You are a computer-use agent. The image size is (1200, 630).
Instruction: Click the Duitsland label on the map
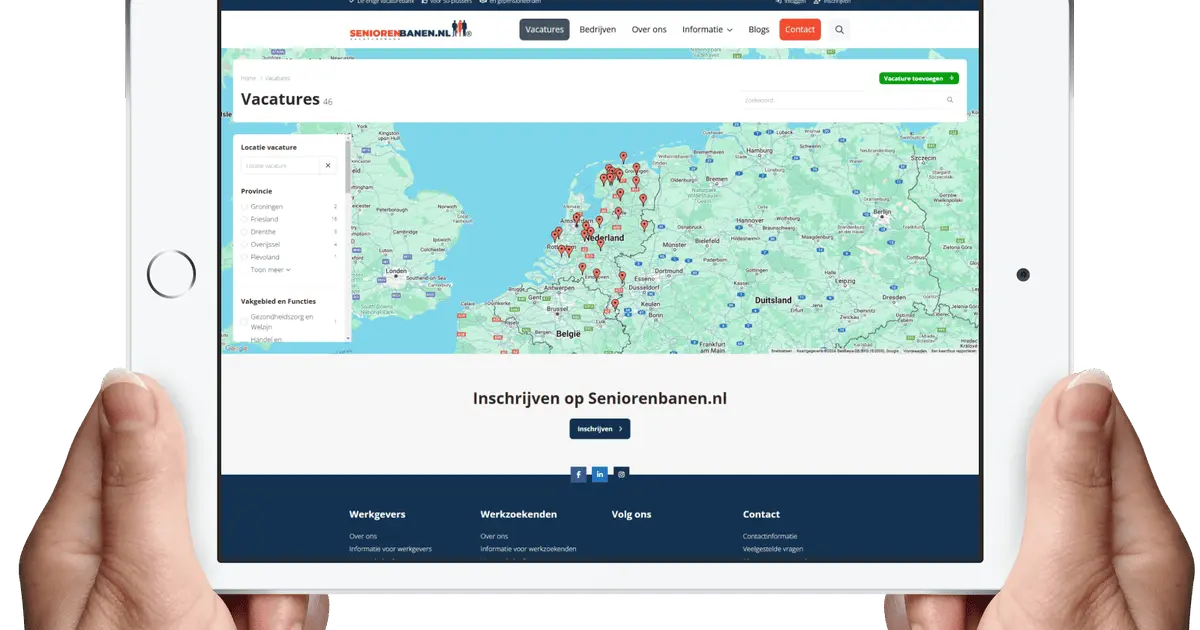pos(773,300)
